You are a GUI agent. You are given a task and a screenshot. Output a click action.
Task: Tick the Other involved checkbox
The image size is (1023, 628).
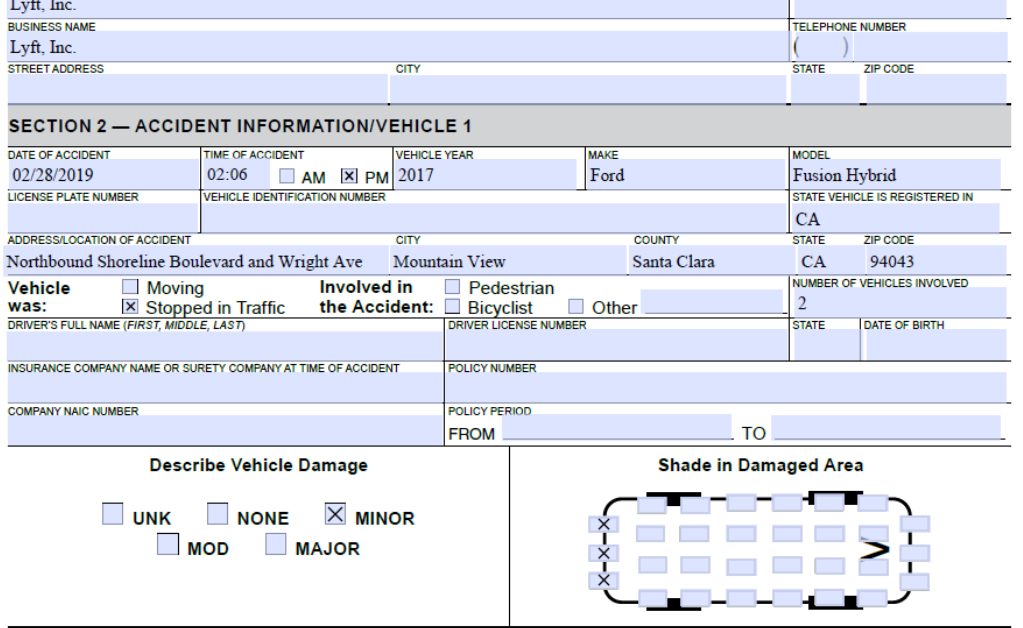coord(576,307)
